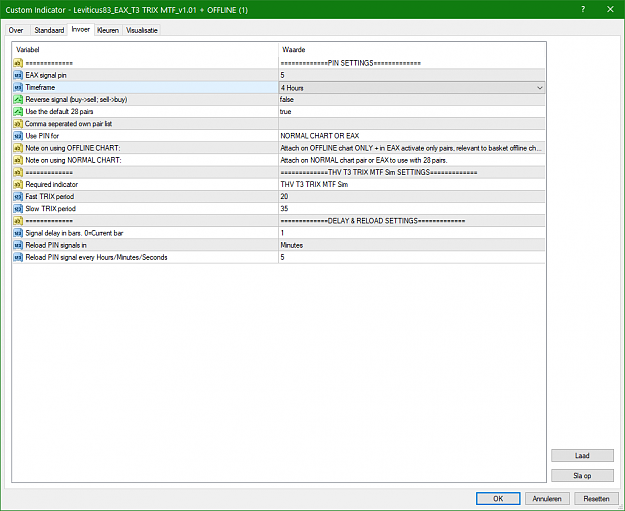The image size is (625, 511).
Task: Select the Use PIN for value field
Action: [x=412, y=136]
